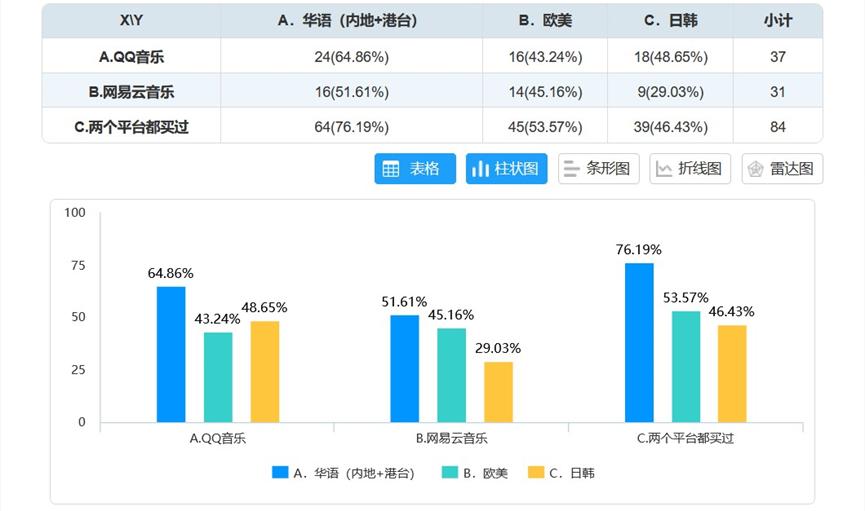865x511 pixels.
Task: Click the 53.57% data label above bar
Action: click(x=686, y=298)
